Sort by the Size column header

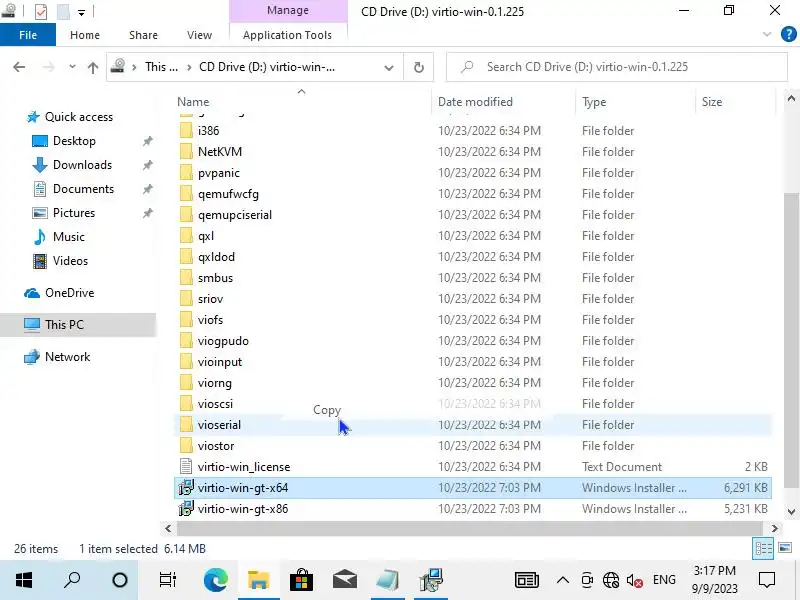pos(712,102)
